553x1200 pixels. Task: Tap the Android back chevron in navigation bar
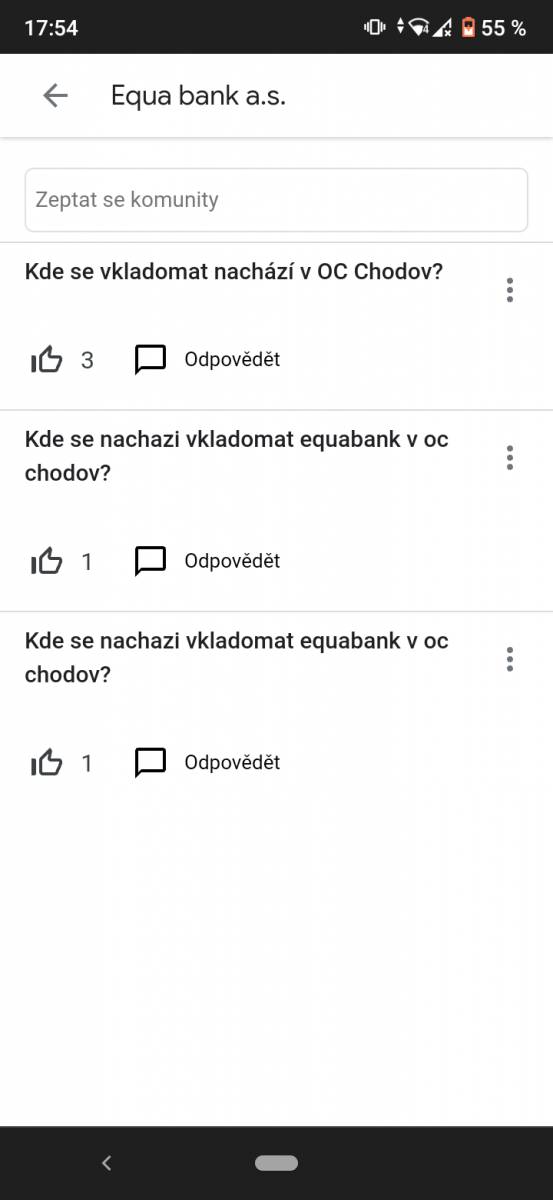coord(107,1163)
